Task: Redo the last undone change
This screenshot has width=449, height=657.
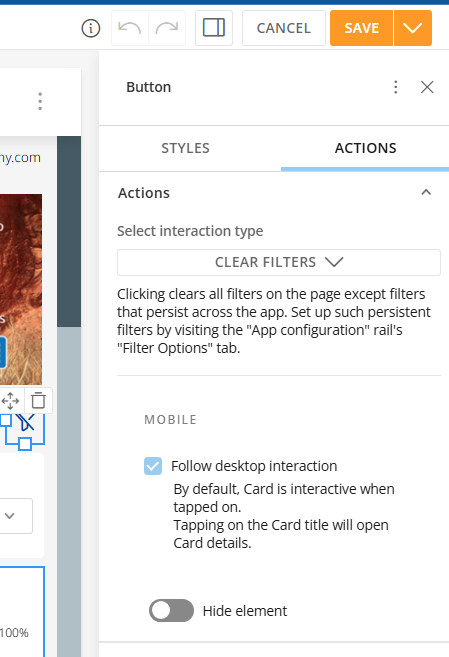Action: (x=167, y=28)
